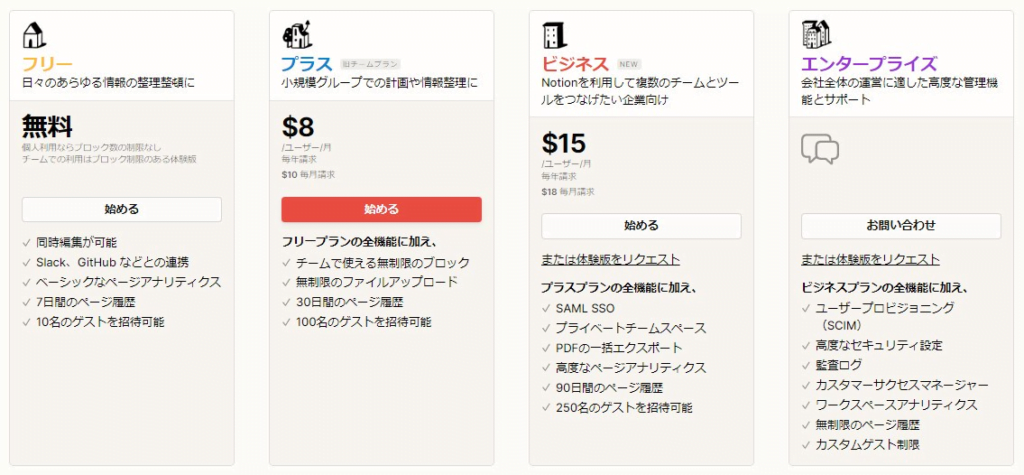The image size is (1024, 475).
Task: Open または体験版をリクエスト link under Enterprise
Action: (871, 259)
